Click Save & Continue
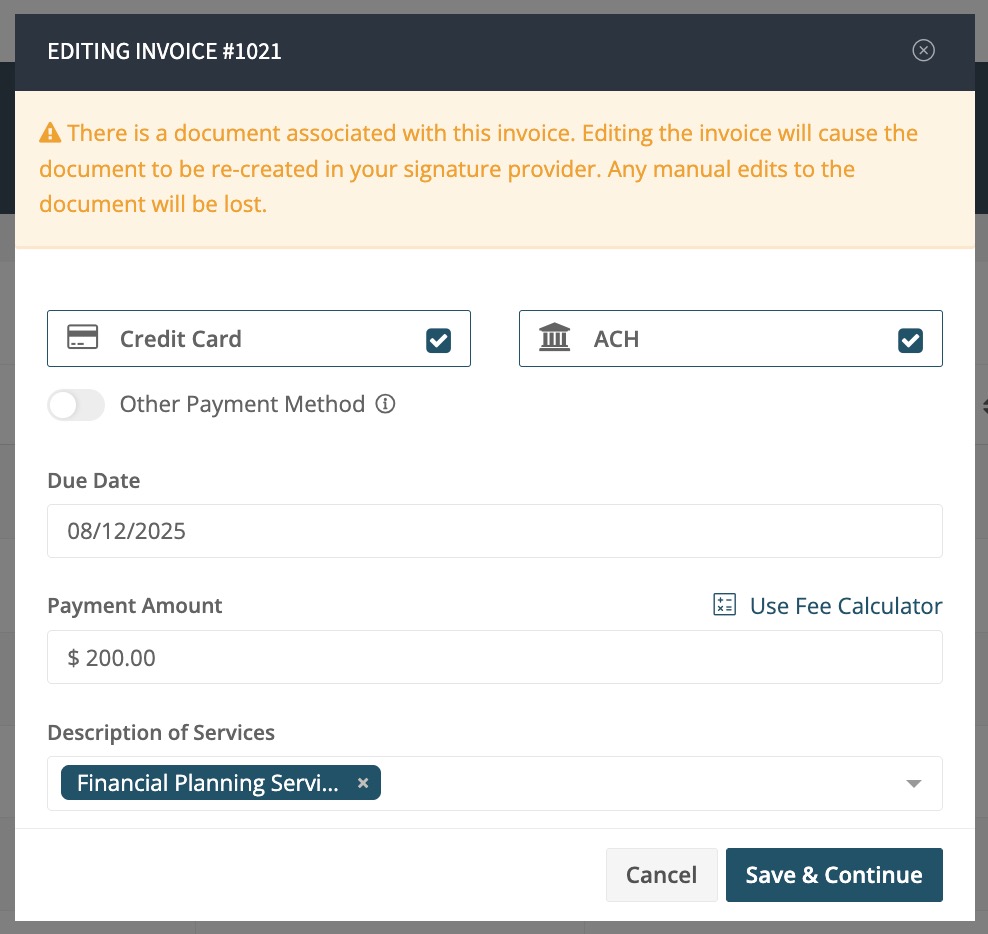Screen dimensions: 988x934 point(834,875)
